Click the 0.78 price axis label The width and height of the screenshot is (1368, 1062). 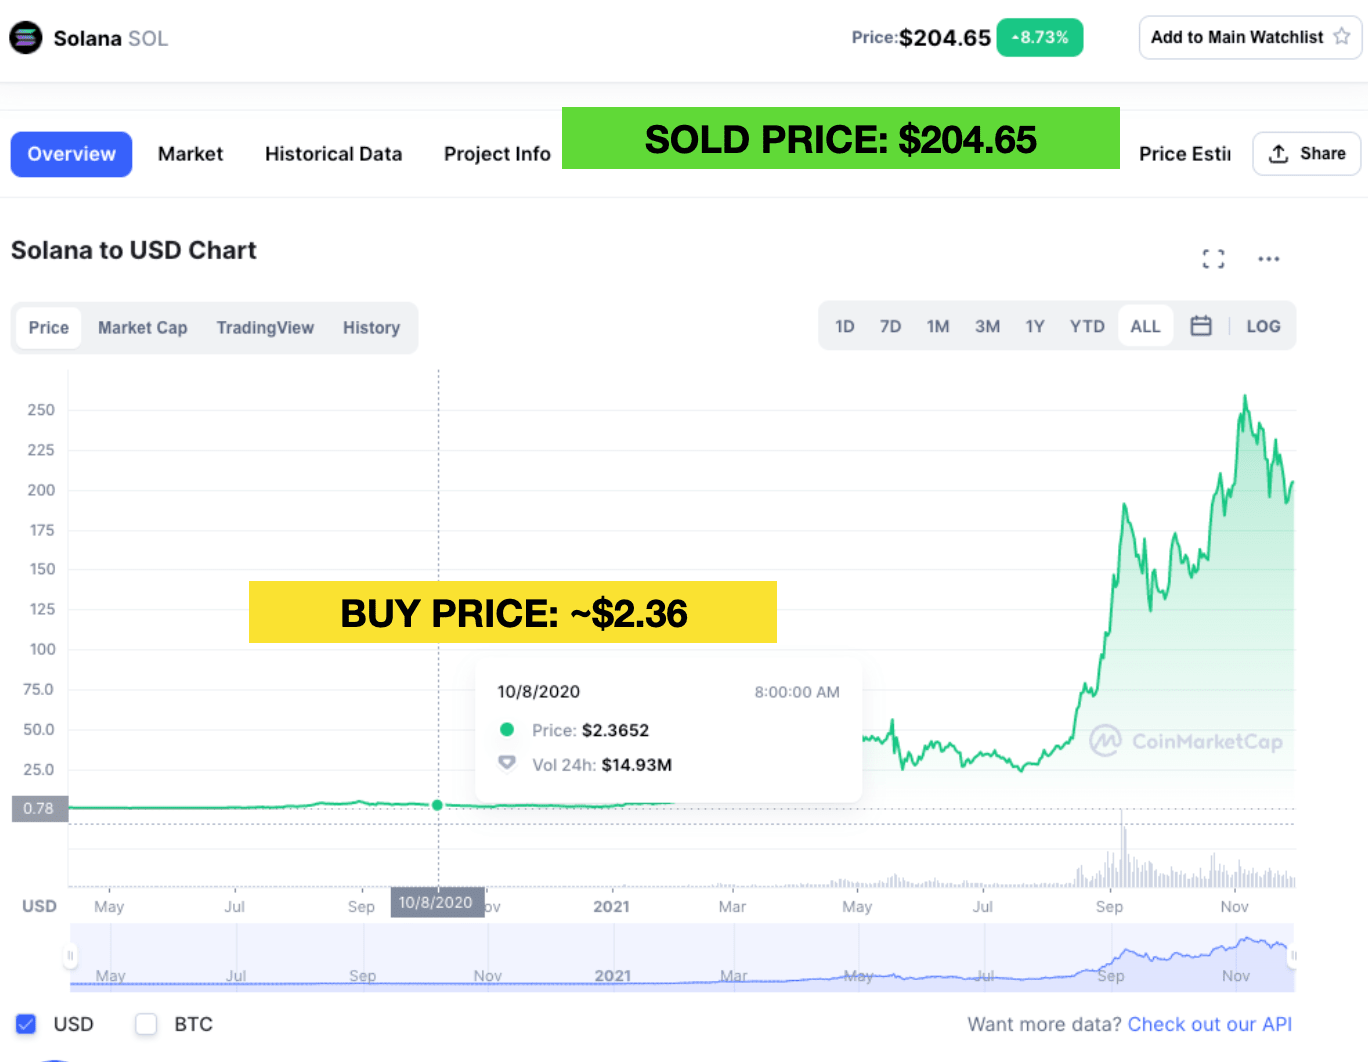[40, 808]
